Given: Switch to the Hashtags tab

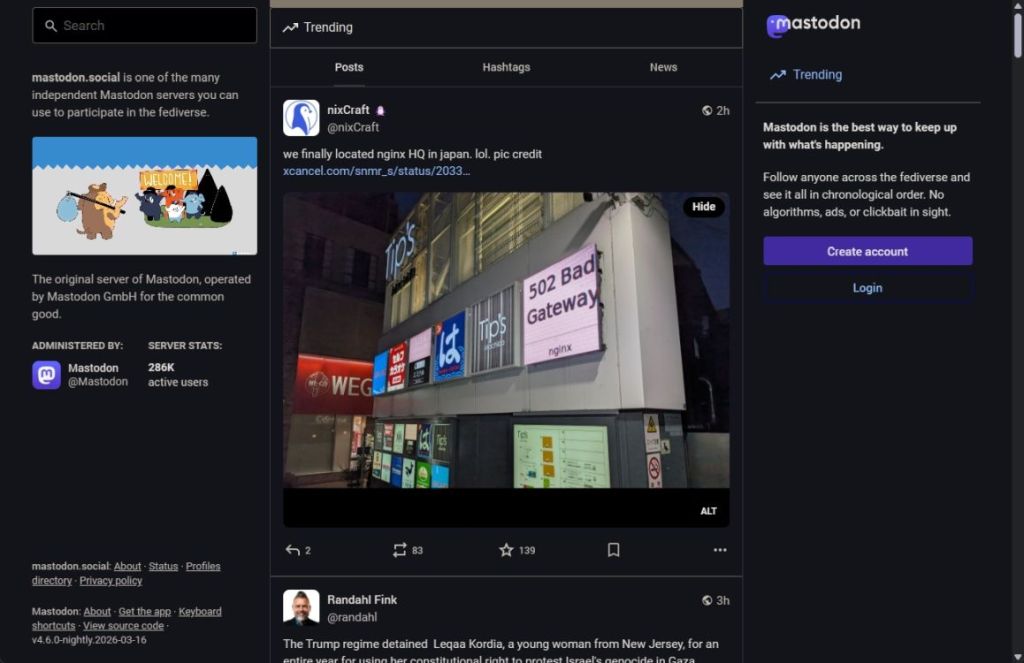Looking at the screenshot, I should click(506, 67).
